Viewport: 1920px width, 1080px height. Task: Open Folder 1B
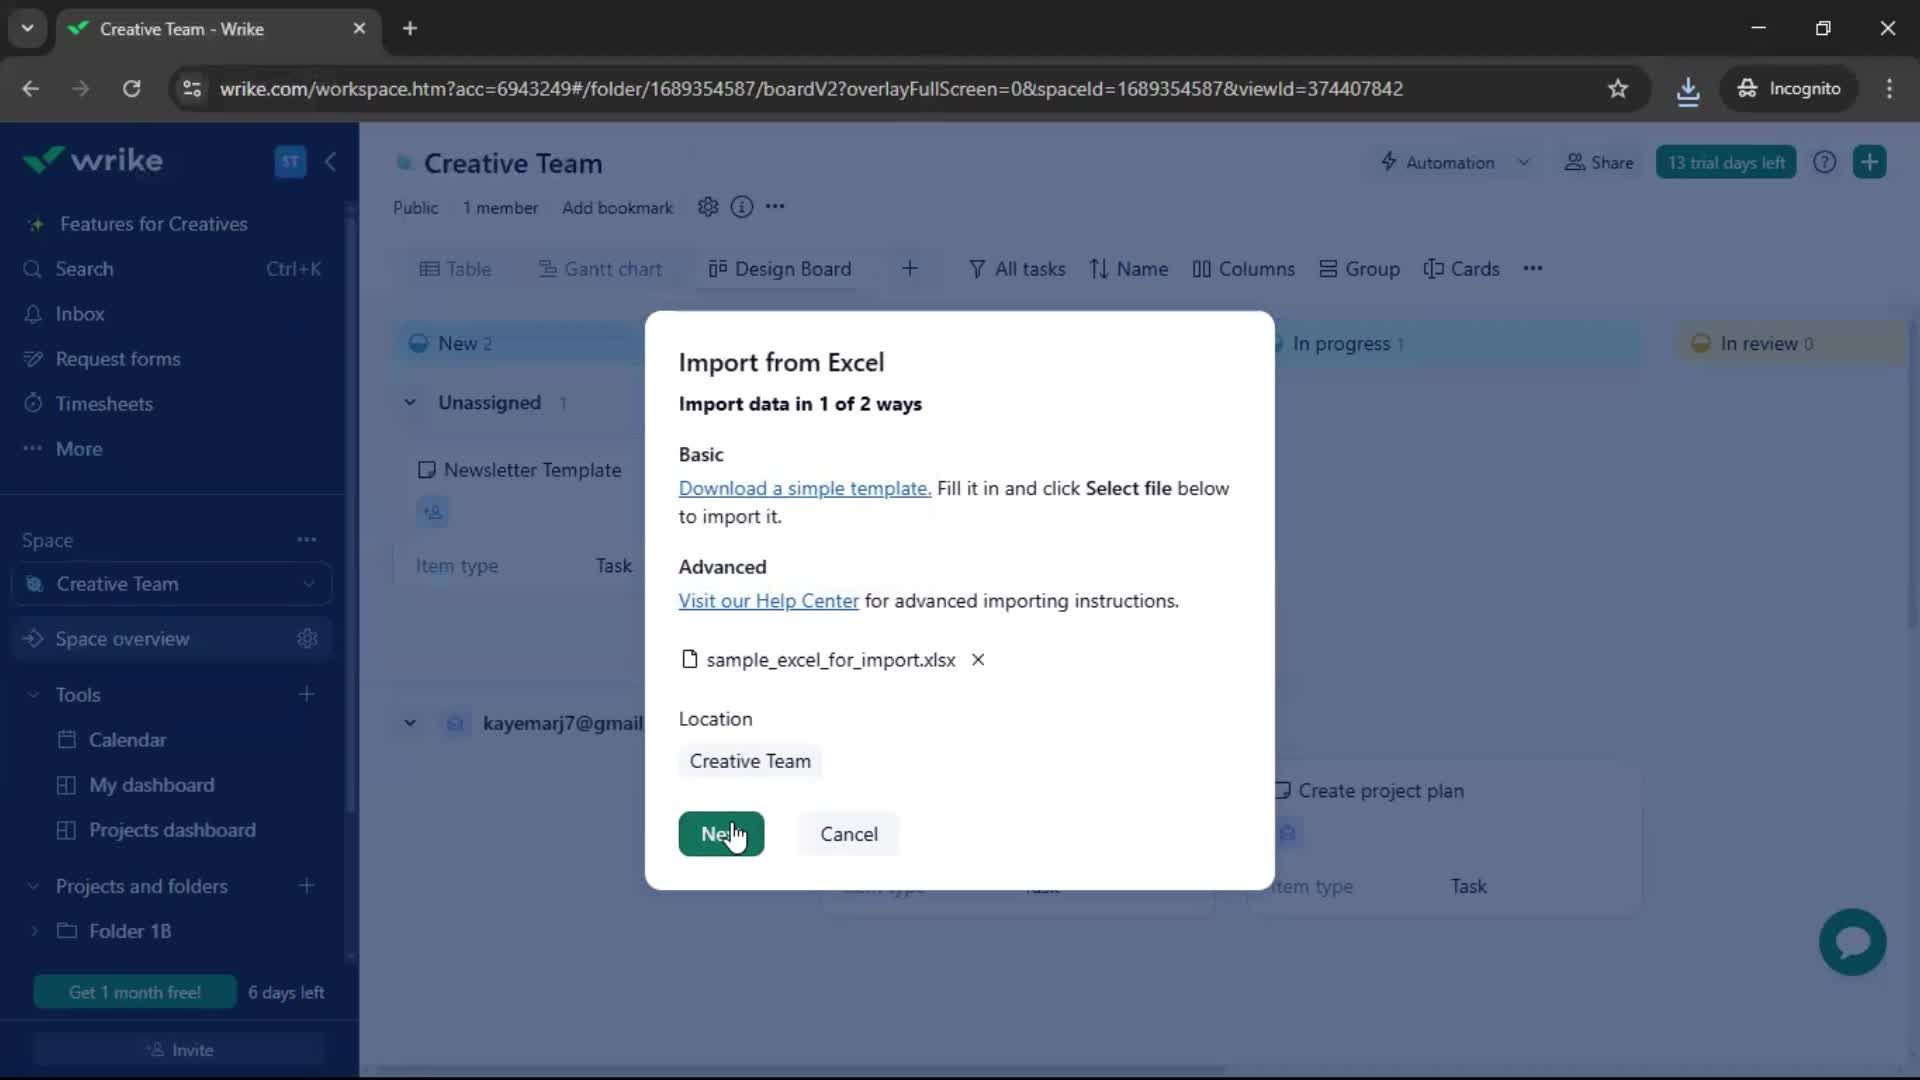click(x=130, y=931)
